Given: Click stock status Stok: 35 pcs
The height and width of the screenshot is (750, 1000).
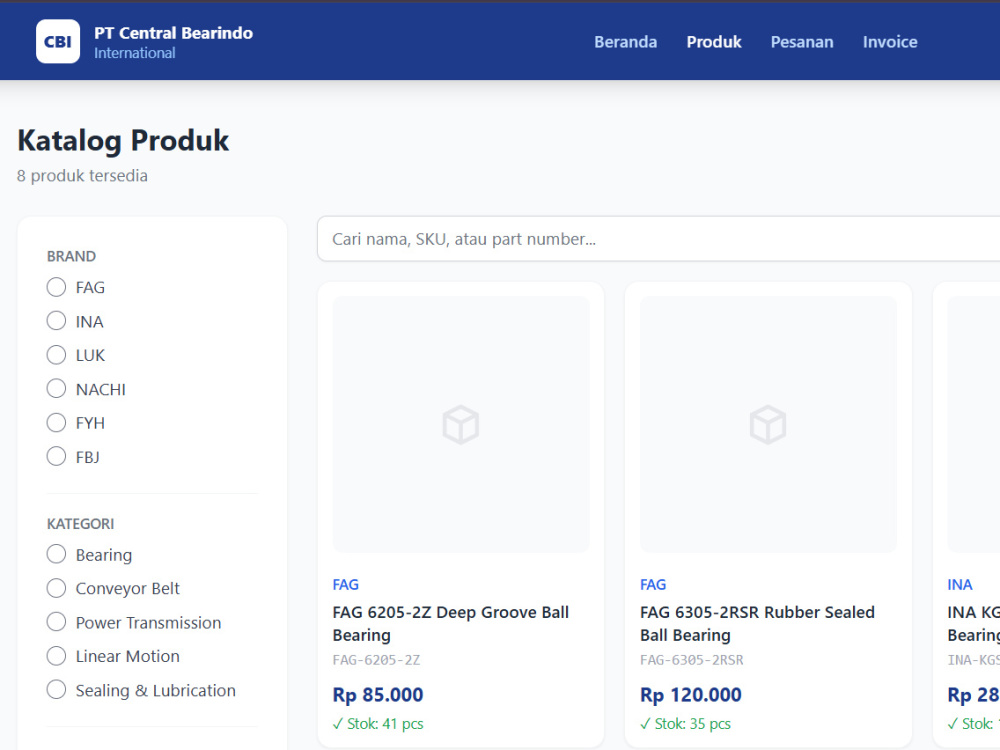Looking at the screenshot, I should pos(686,724).
